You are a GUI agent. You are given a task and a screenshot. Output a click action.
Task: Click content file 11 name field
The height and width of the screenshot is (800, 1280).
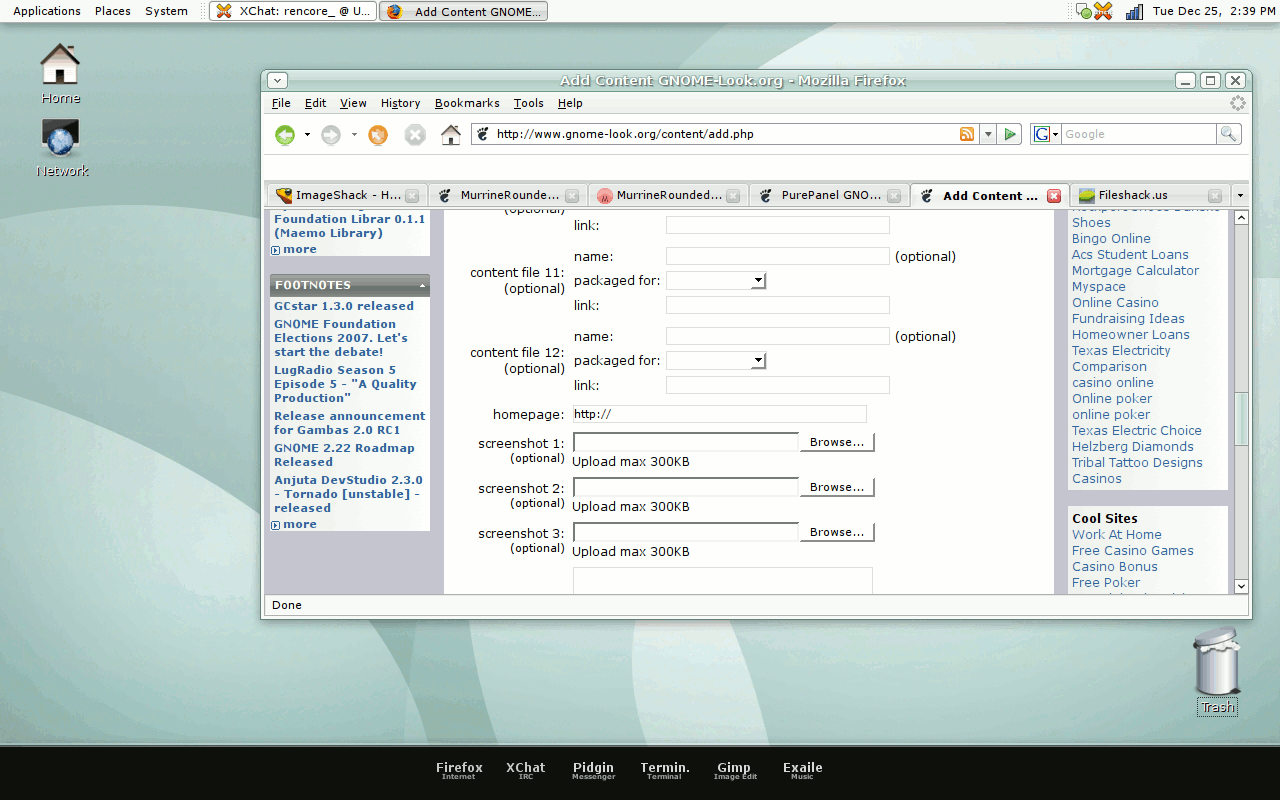click(x=777, y=256)
